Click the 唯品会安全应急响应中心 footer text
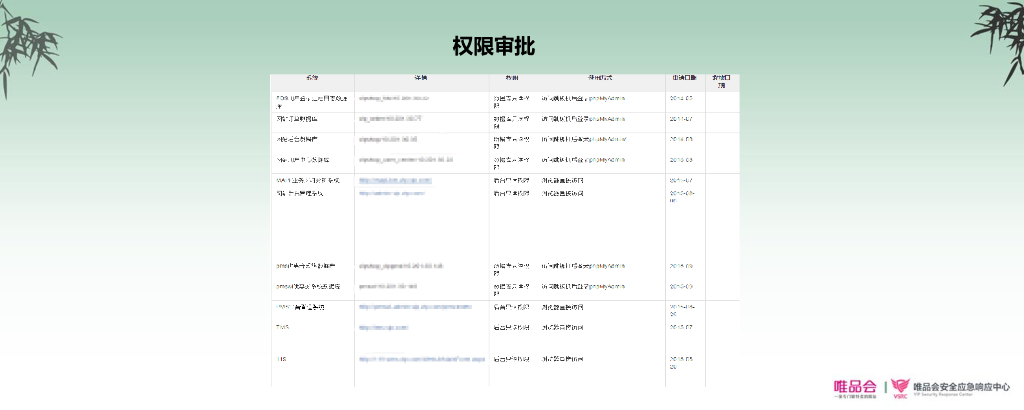The height and width of the screenshot is (410, 1024). tap(962, 386)
